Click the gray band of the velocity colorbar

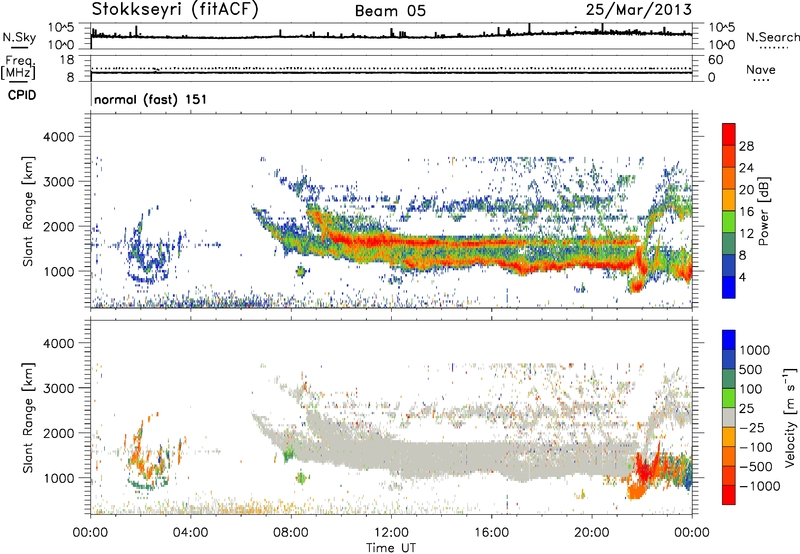[729, 417]
